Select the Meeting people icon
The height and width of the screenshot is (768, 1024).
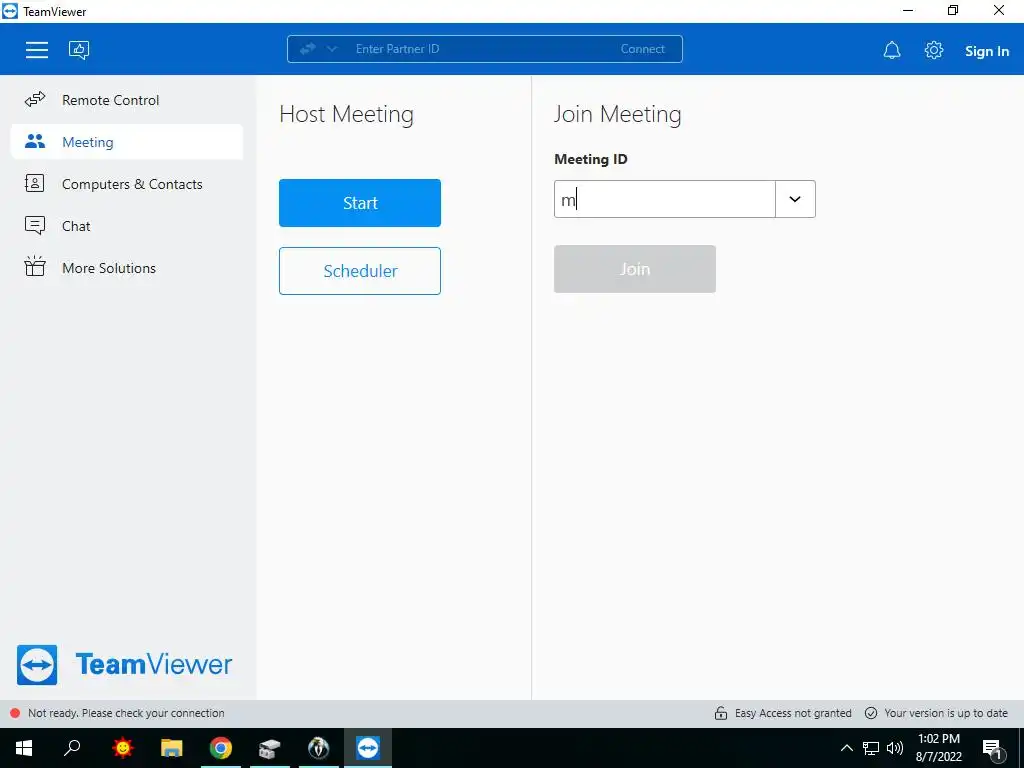[x=35, y=142]
